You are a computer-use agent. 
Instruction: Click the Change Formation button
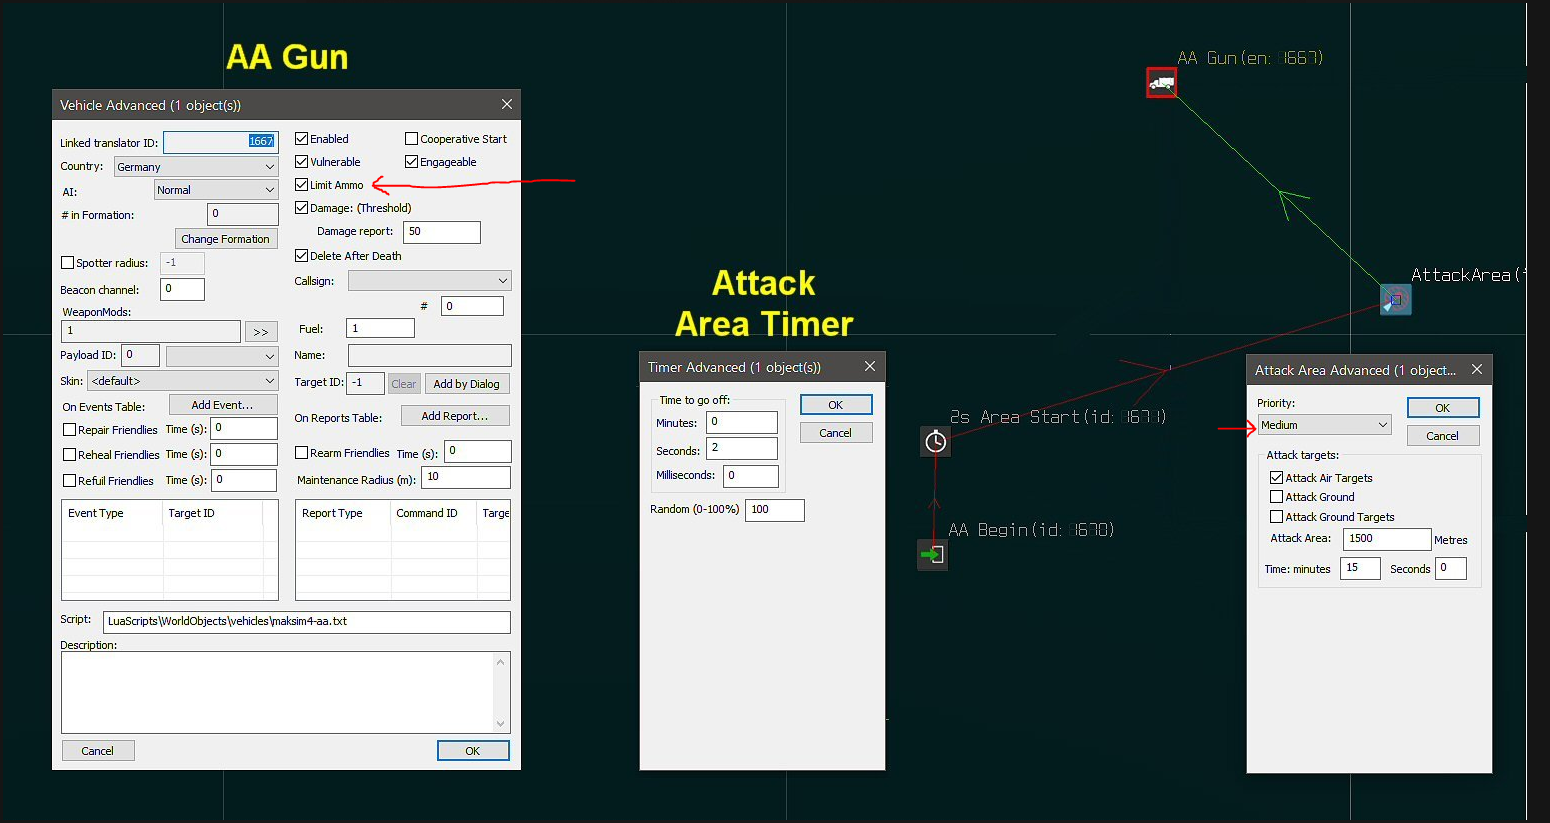pyautogui.click(x=226, y=239)
